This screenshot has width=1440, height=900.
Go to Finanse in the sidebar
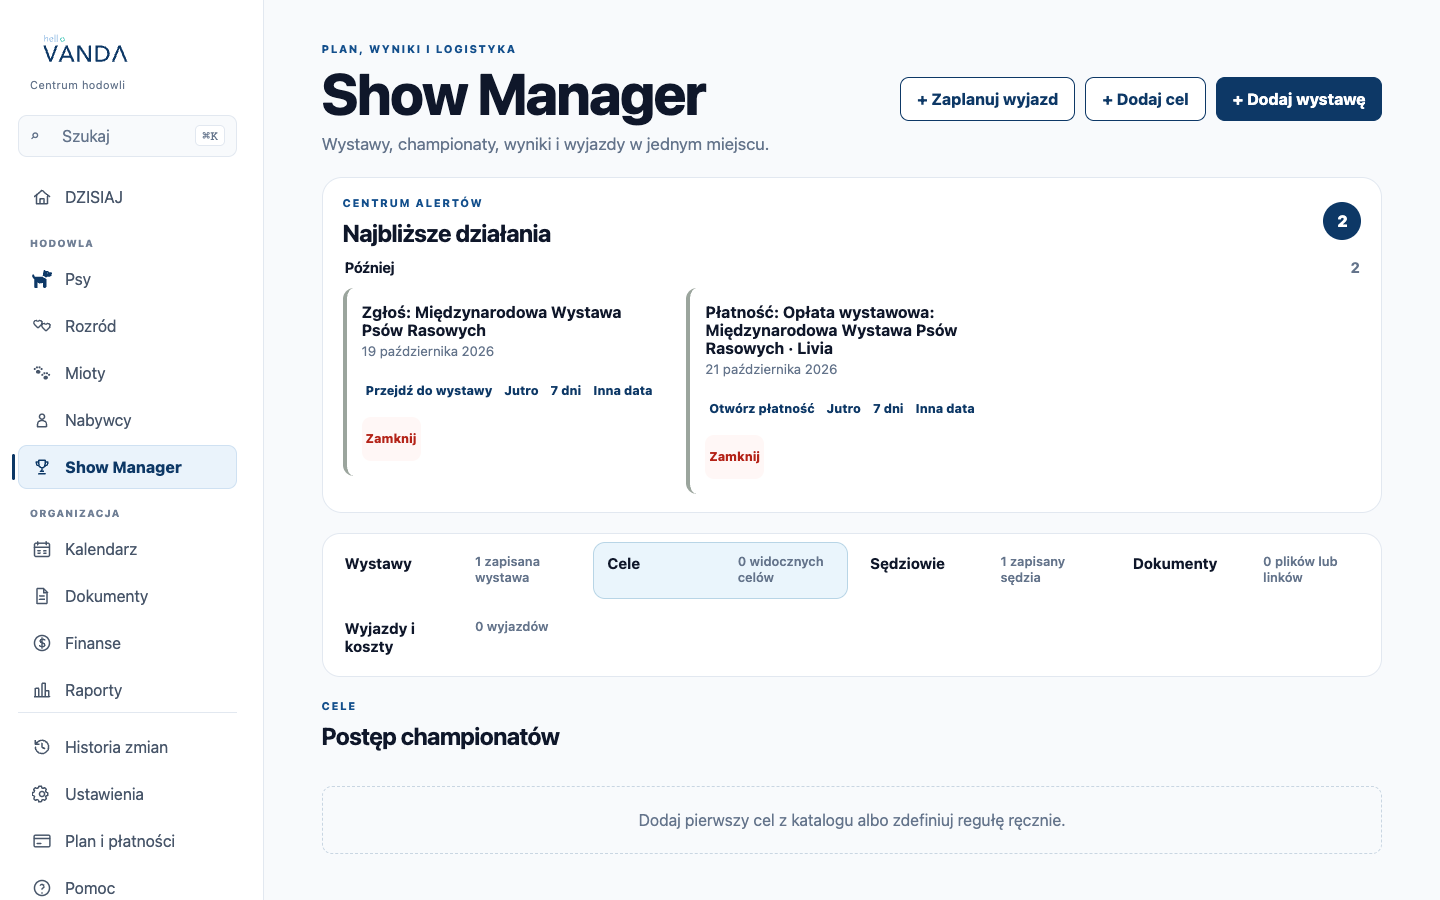[x=127, y=643]
